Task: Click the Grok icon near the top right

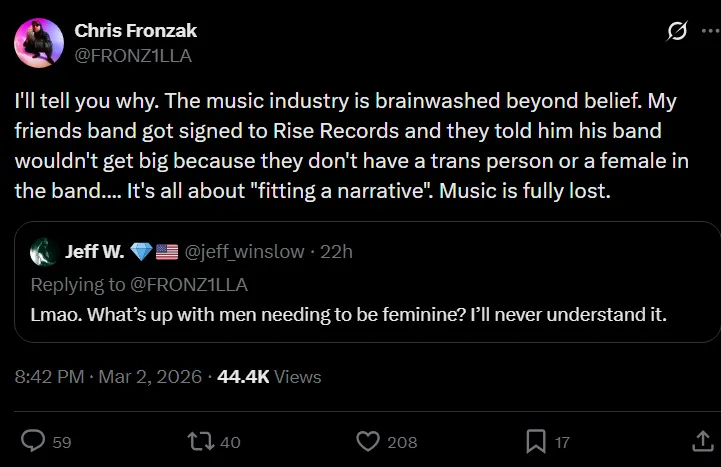Action: [677, 32]
